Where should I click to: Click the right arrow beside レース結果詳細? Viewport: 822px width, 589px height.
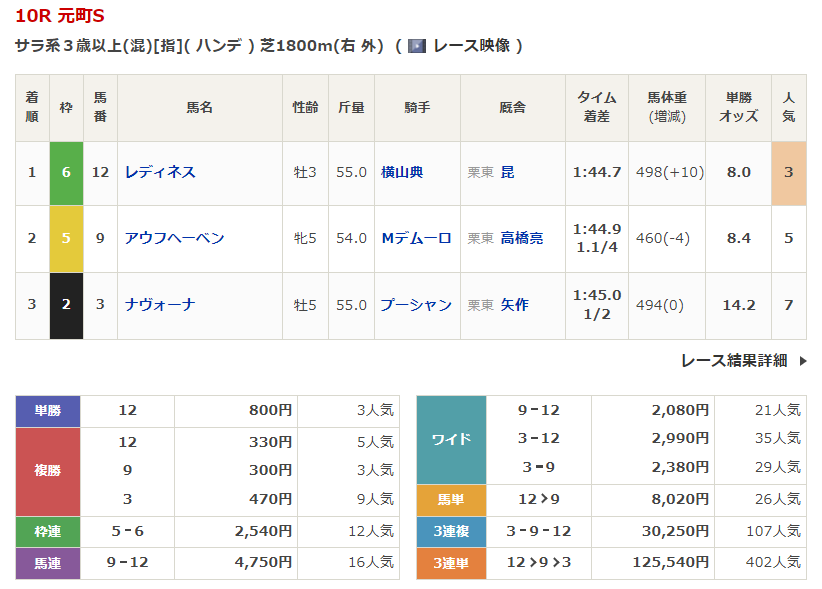pyautogui.click(x=802, y=361)
